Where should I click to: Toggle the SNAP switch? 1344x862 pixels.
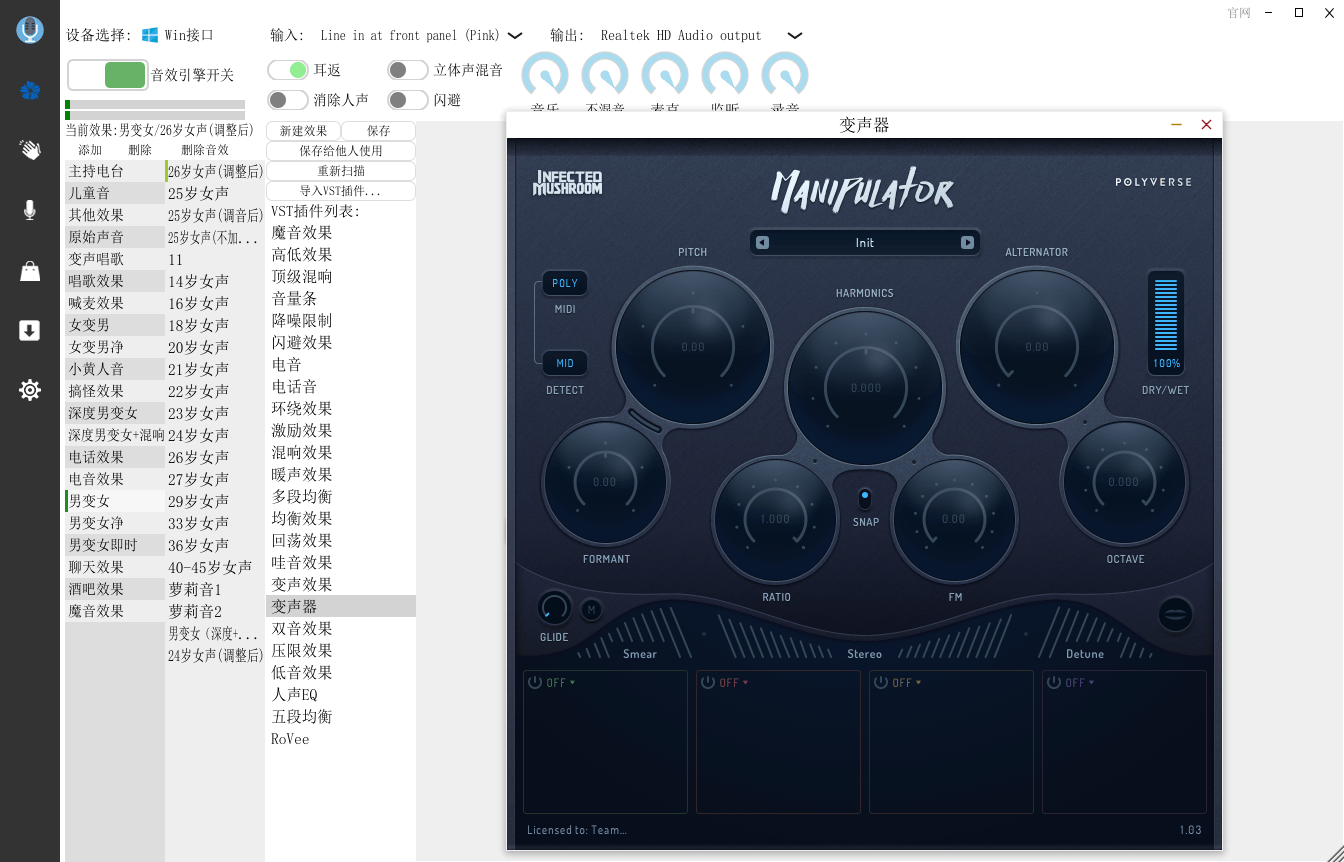[x=865, y=498]
